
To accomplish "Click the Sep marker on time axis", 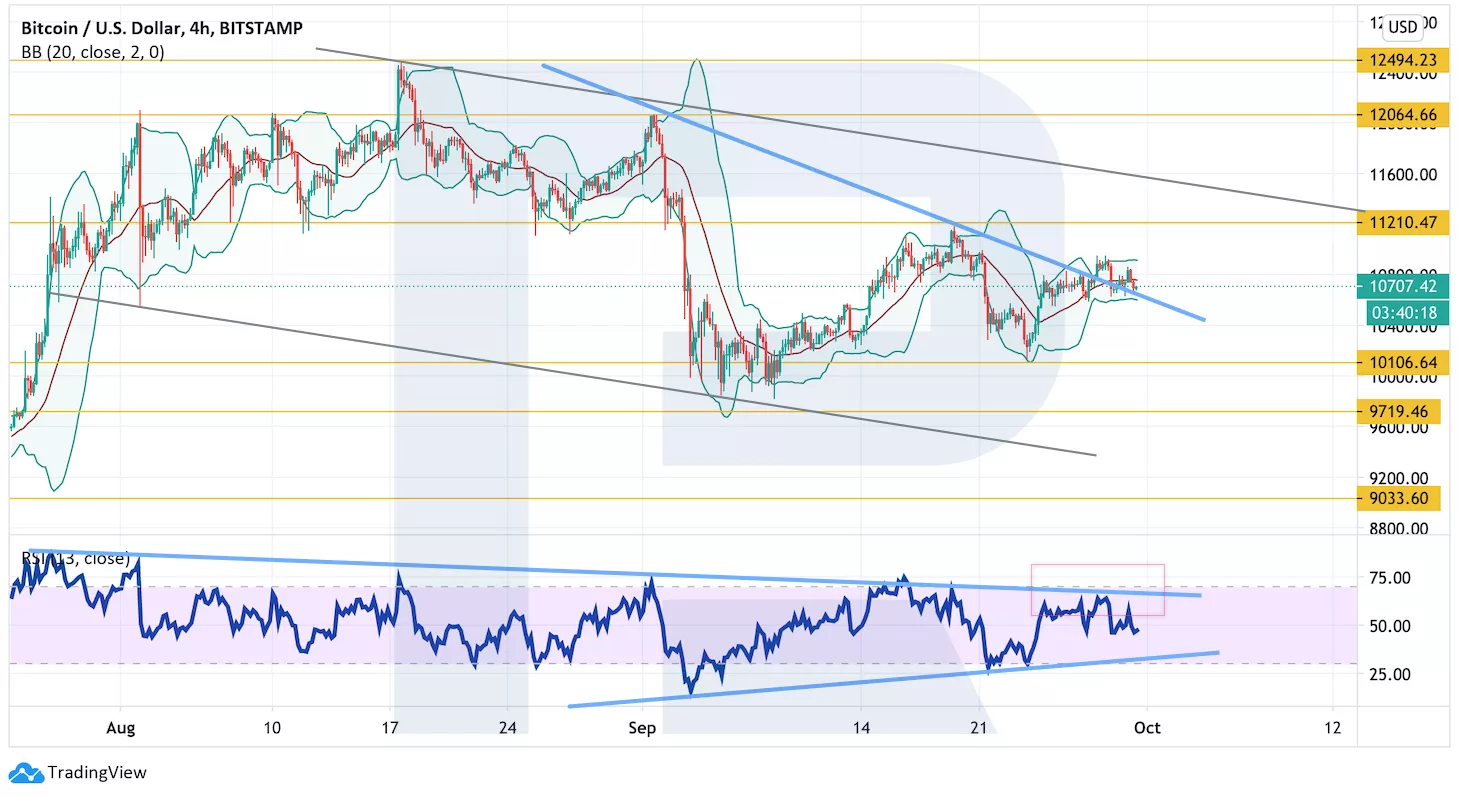I will [x=642, y=728].
